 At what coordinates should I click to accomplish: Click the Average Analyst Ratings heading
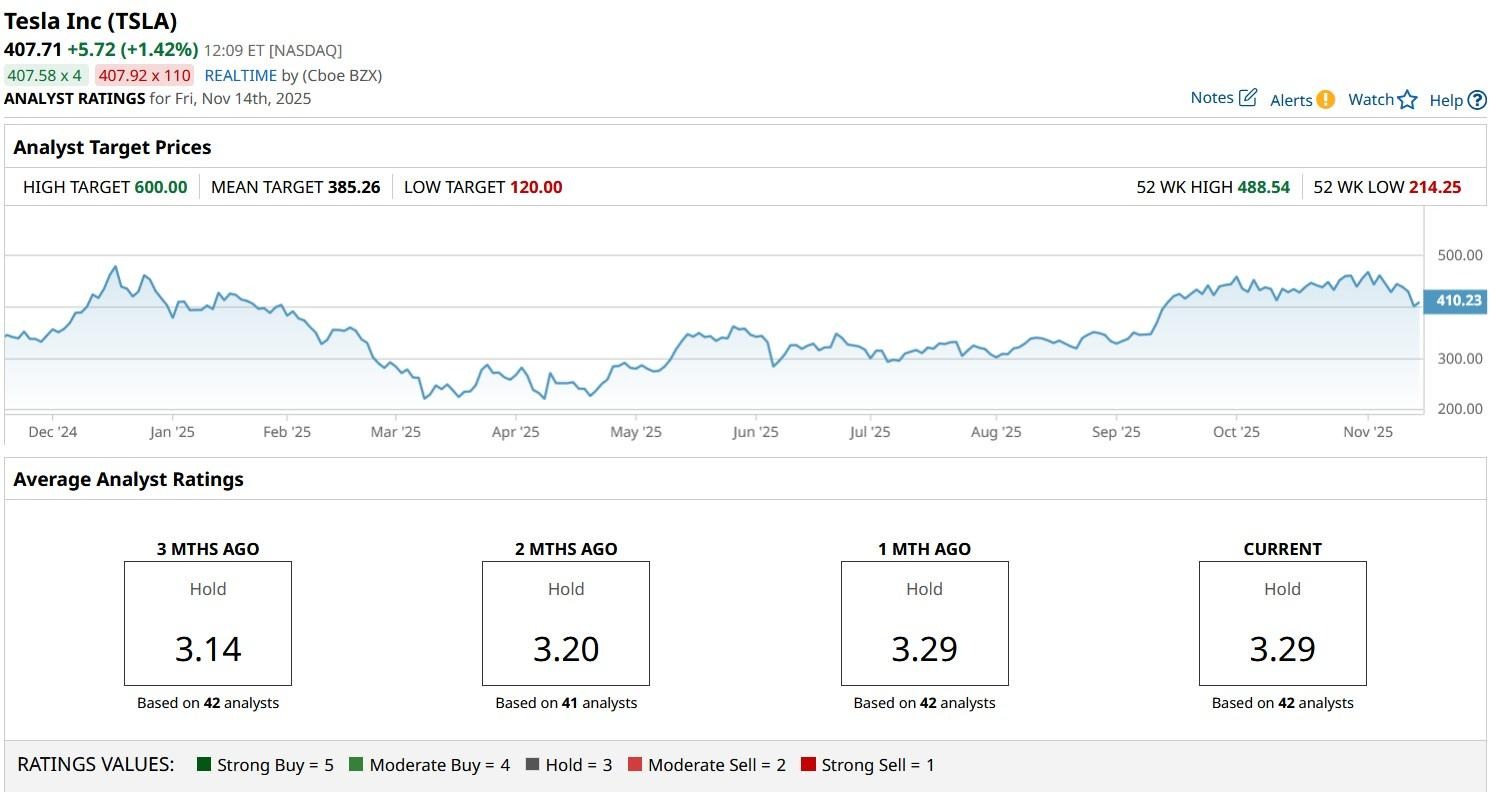pyautogui.click(x=128, y=479)
